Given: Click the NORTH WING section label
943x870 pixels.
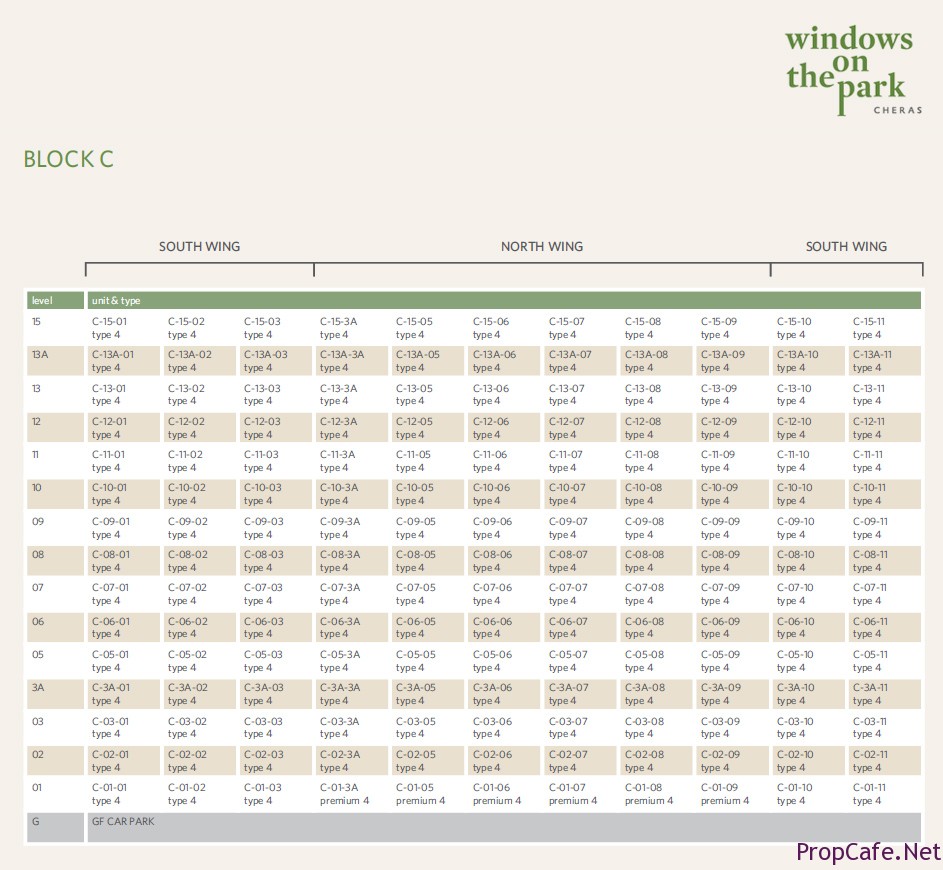Looking at the screenshot, I should point(541,246).
